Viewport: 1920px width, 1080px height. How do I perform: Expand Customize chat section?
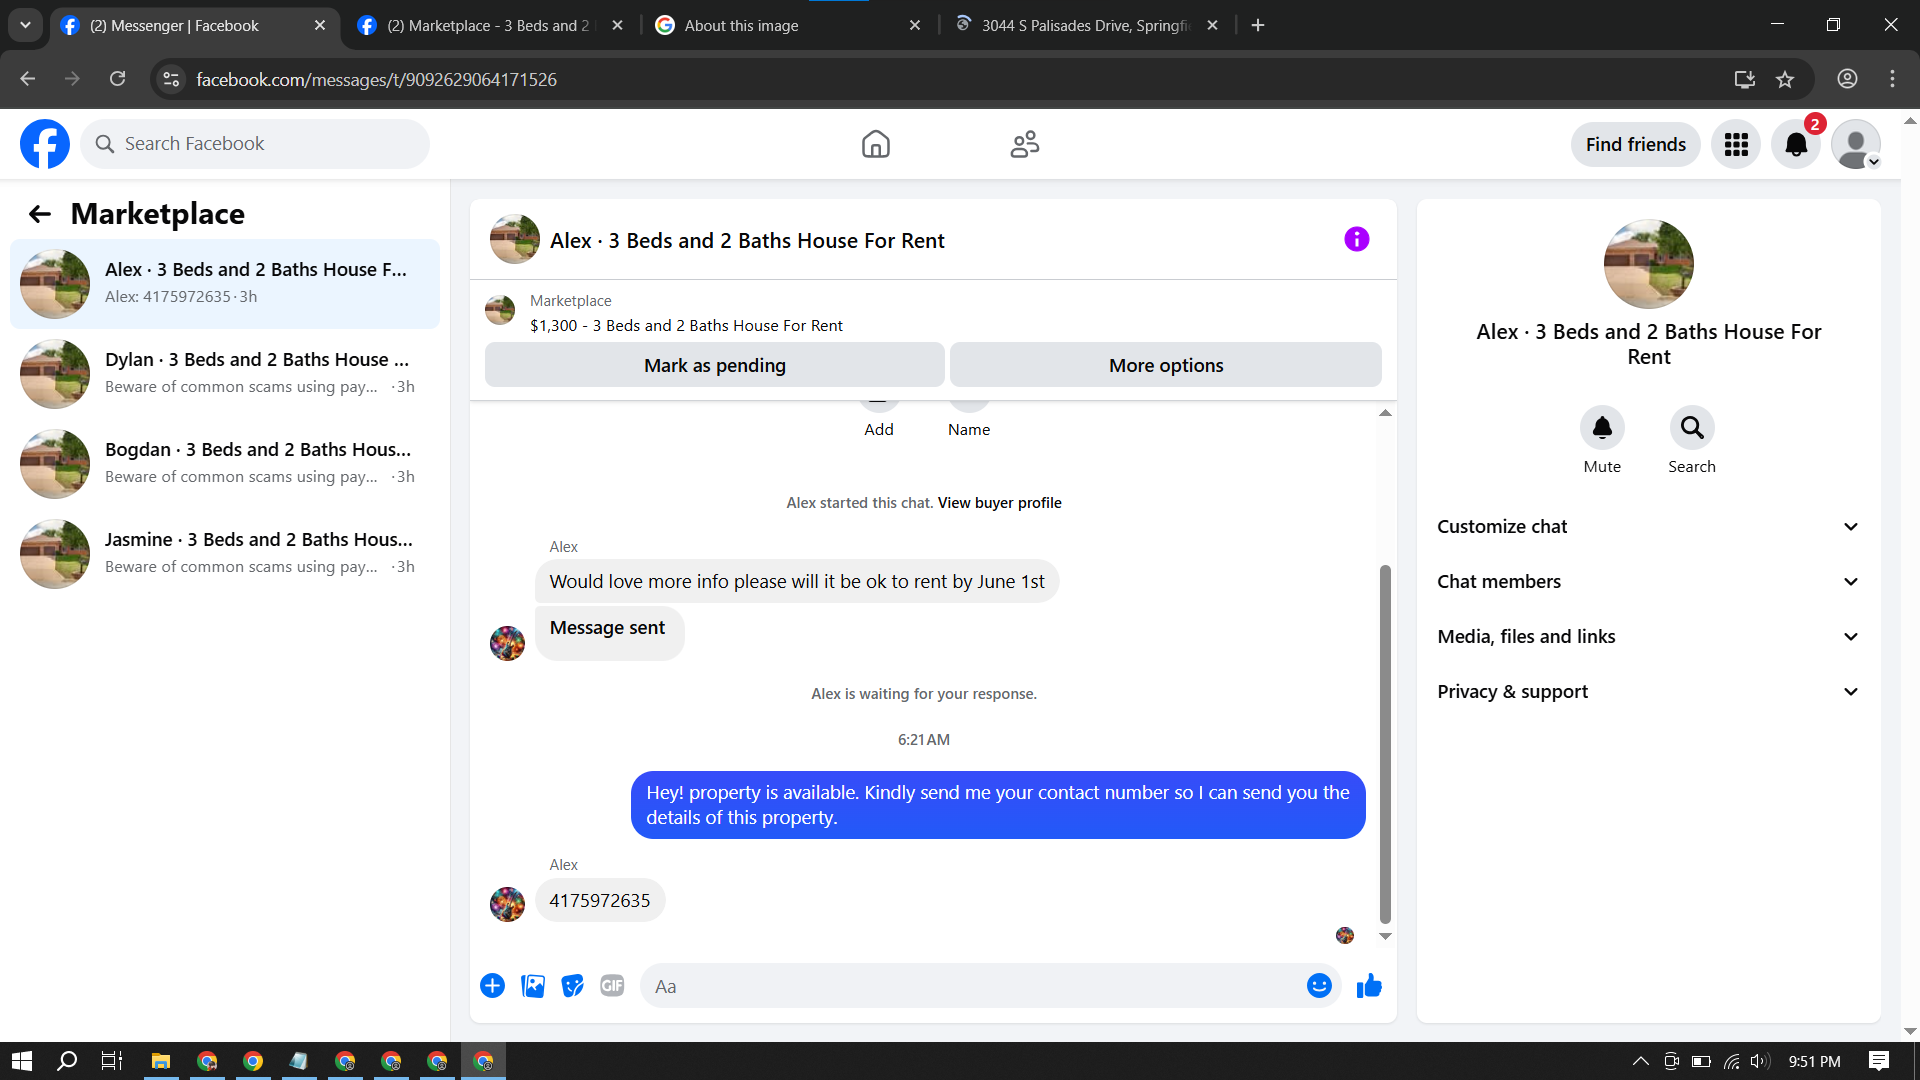[1648, 526]
